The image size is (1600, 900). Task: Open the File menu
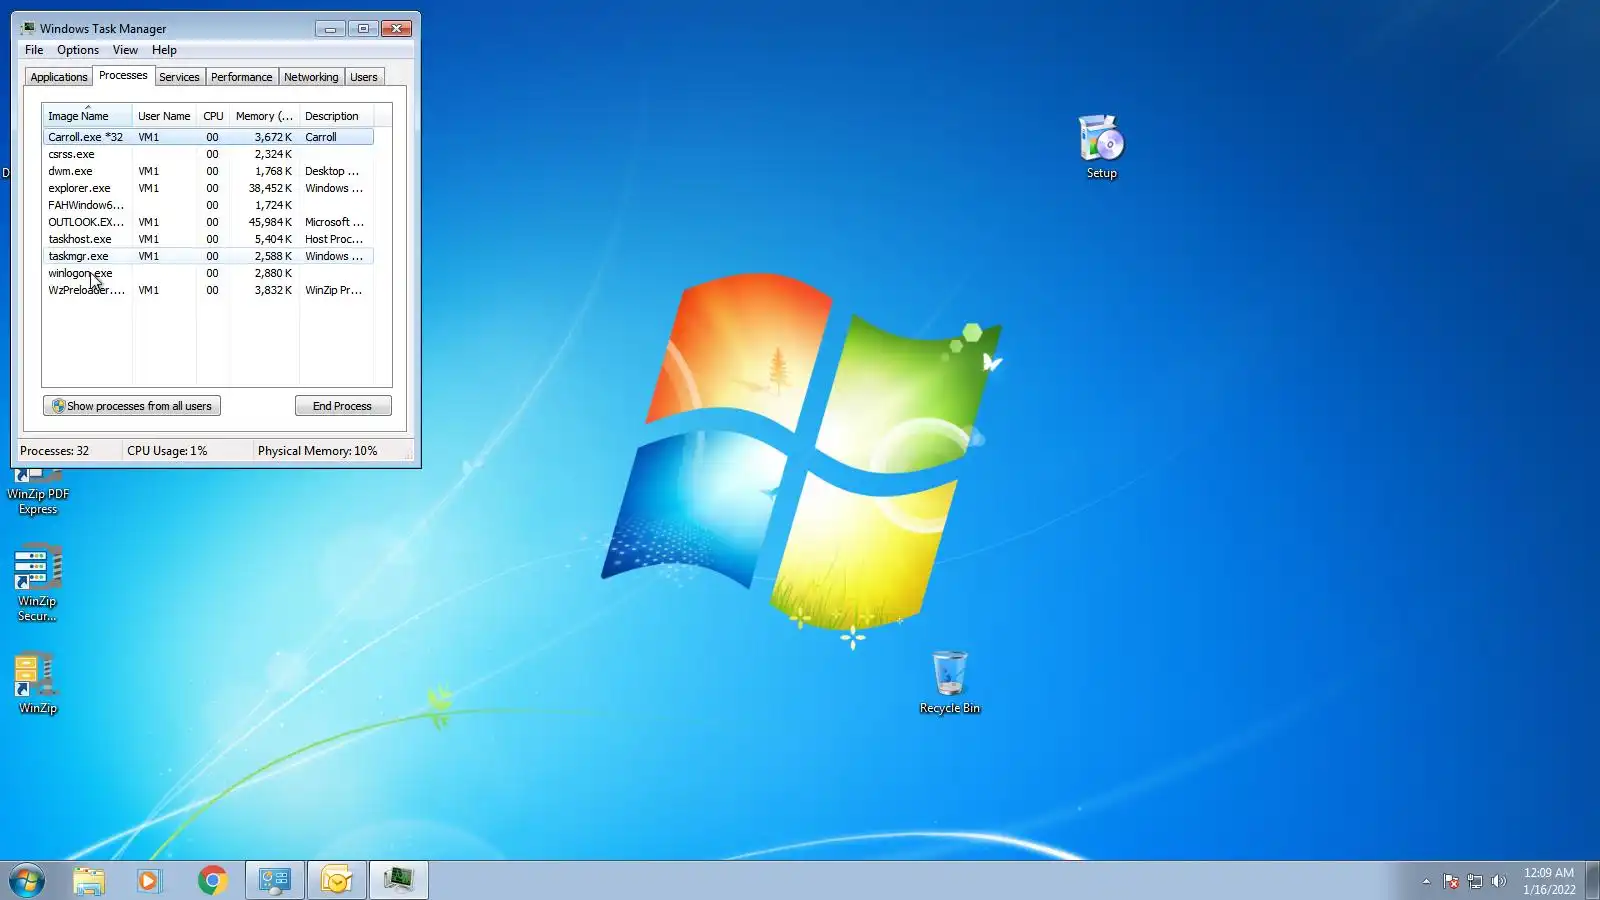click(x=34, y=50)
